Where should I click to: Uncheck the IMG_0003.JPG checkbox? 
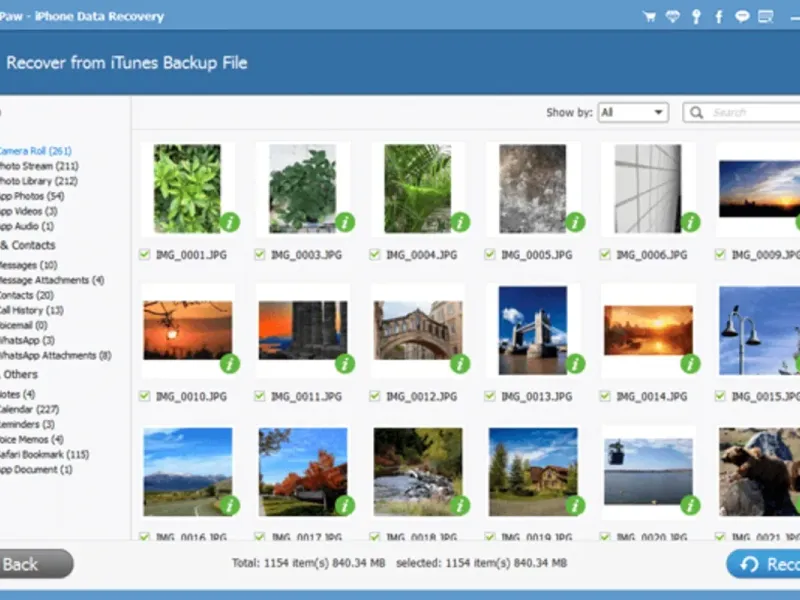260,254
